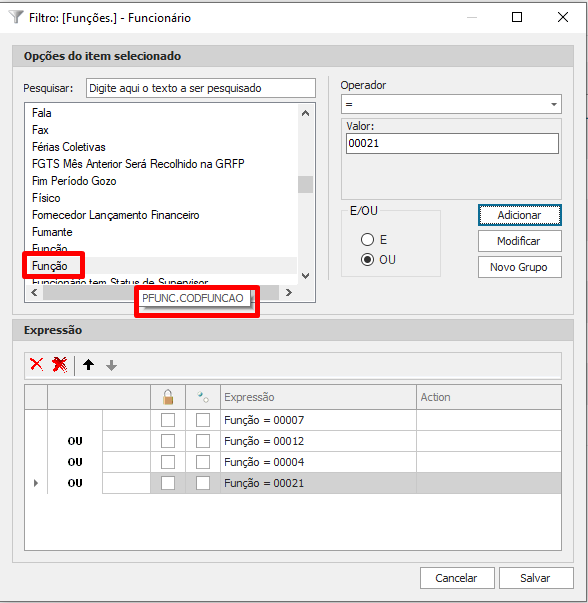The image size is (588, 603).
Task: Click field list scroll down arrow
Action: (306, 276)
